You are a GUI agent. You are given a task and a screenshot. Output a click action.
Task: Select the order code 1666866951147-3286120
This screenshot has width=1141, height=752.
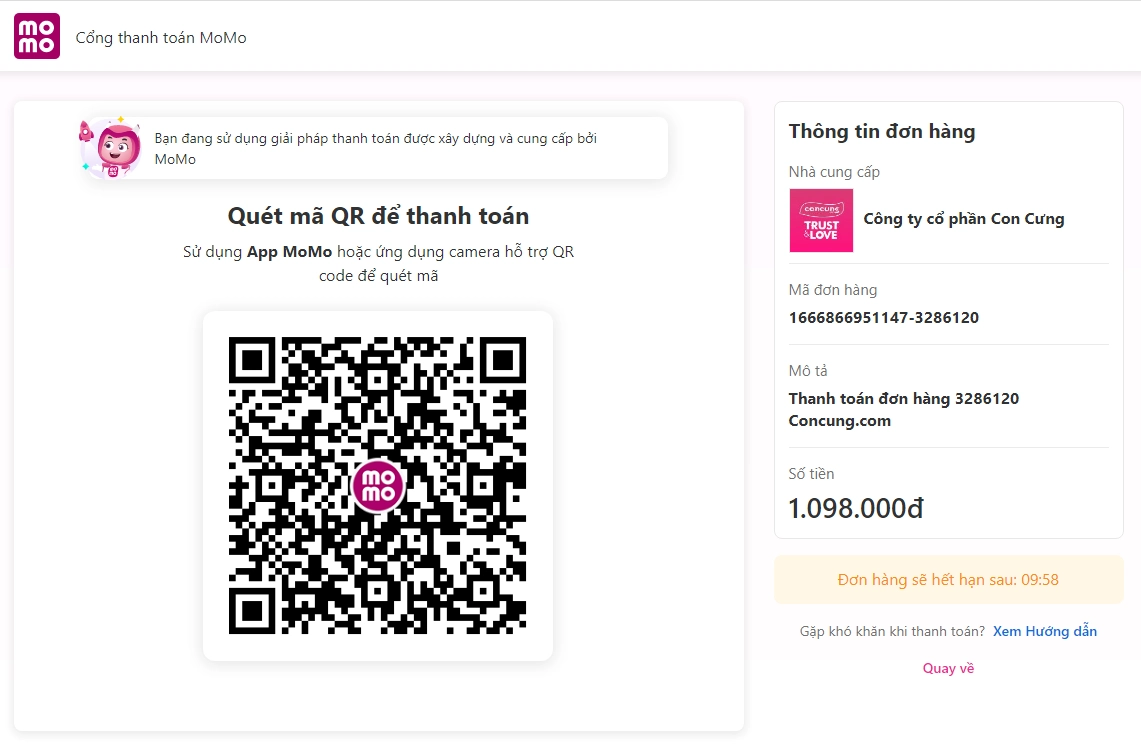(883, 318)
